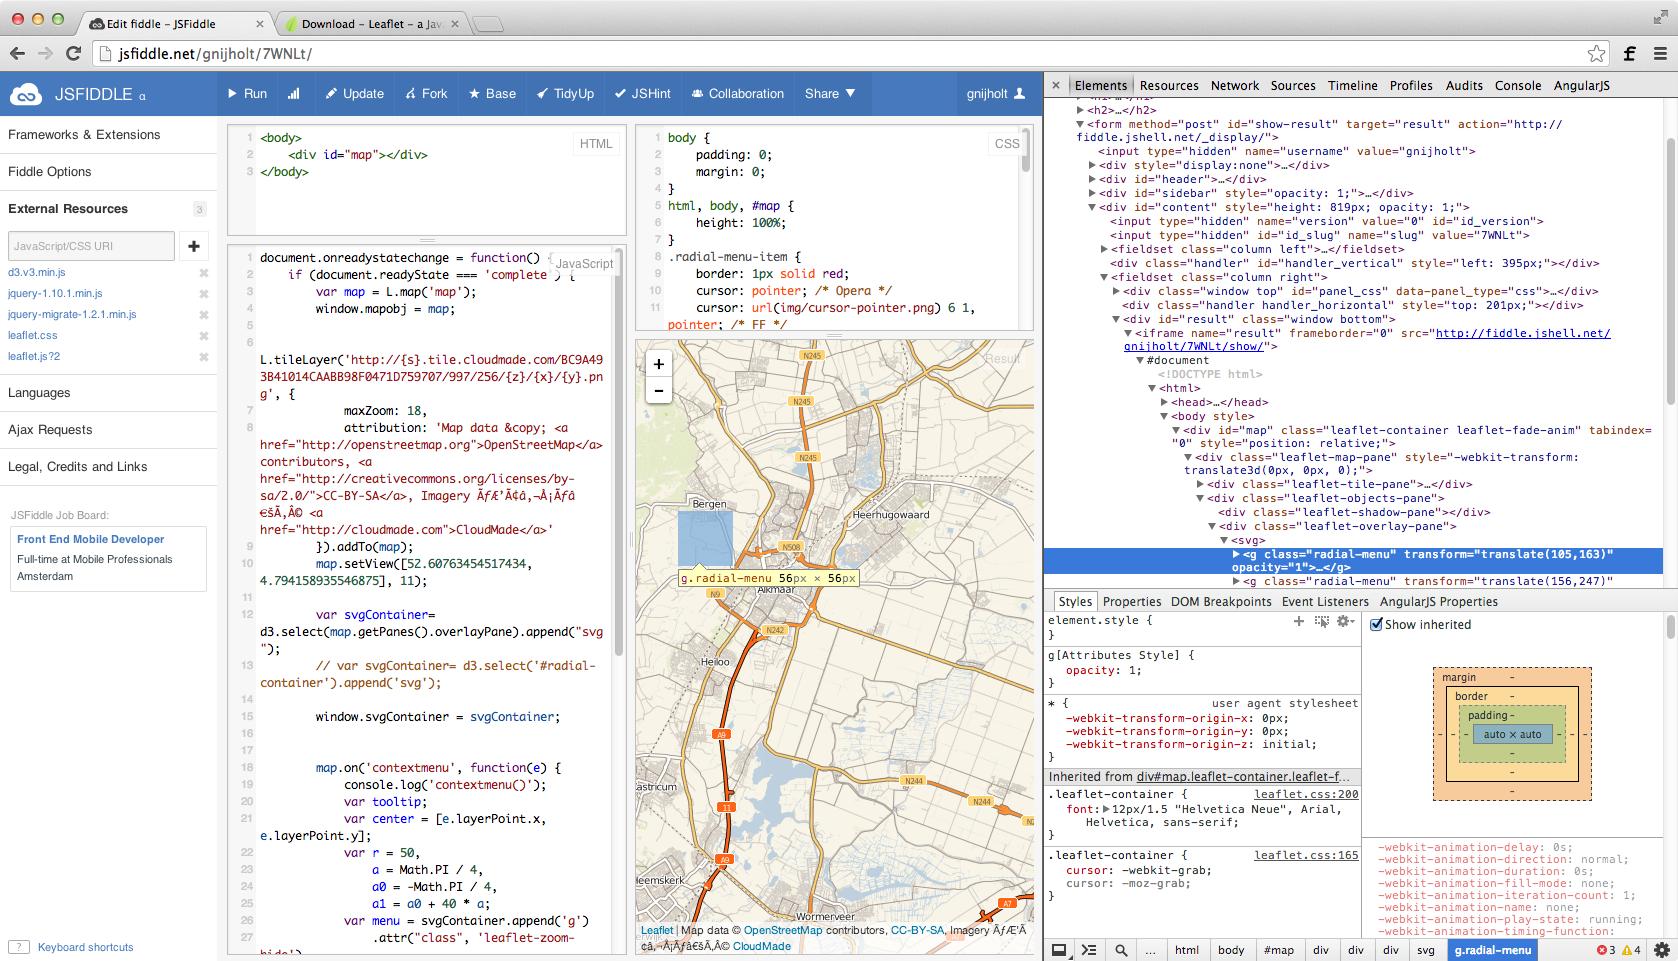
Task: Open the bar chart icon next to Run
Action: coord(293,93)
